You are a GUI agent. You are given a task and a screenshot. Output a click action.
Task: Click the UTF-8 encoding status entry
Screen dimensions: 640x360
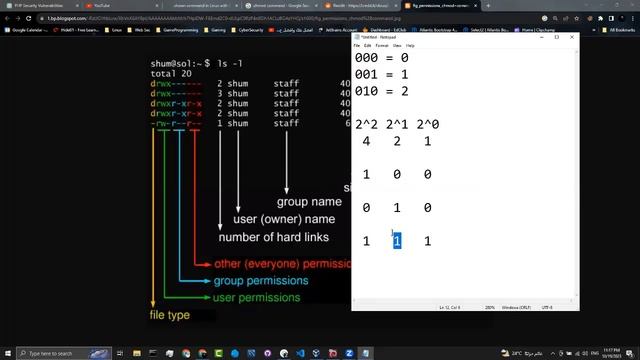tap(547, 307)
